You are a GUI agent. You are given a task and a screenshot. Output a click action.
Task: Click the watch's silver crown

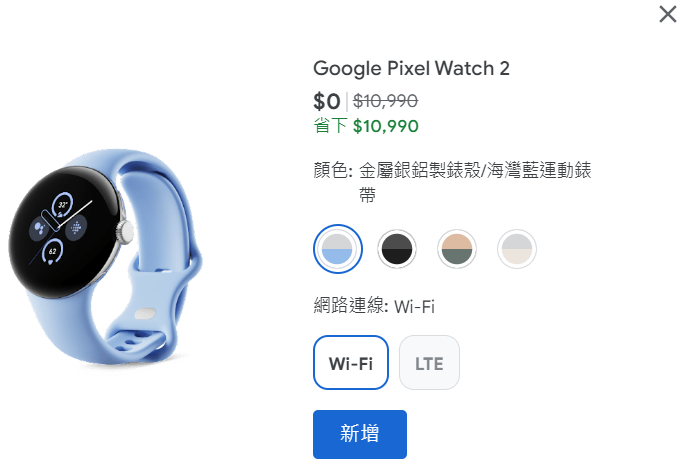point(125,232)
